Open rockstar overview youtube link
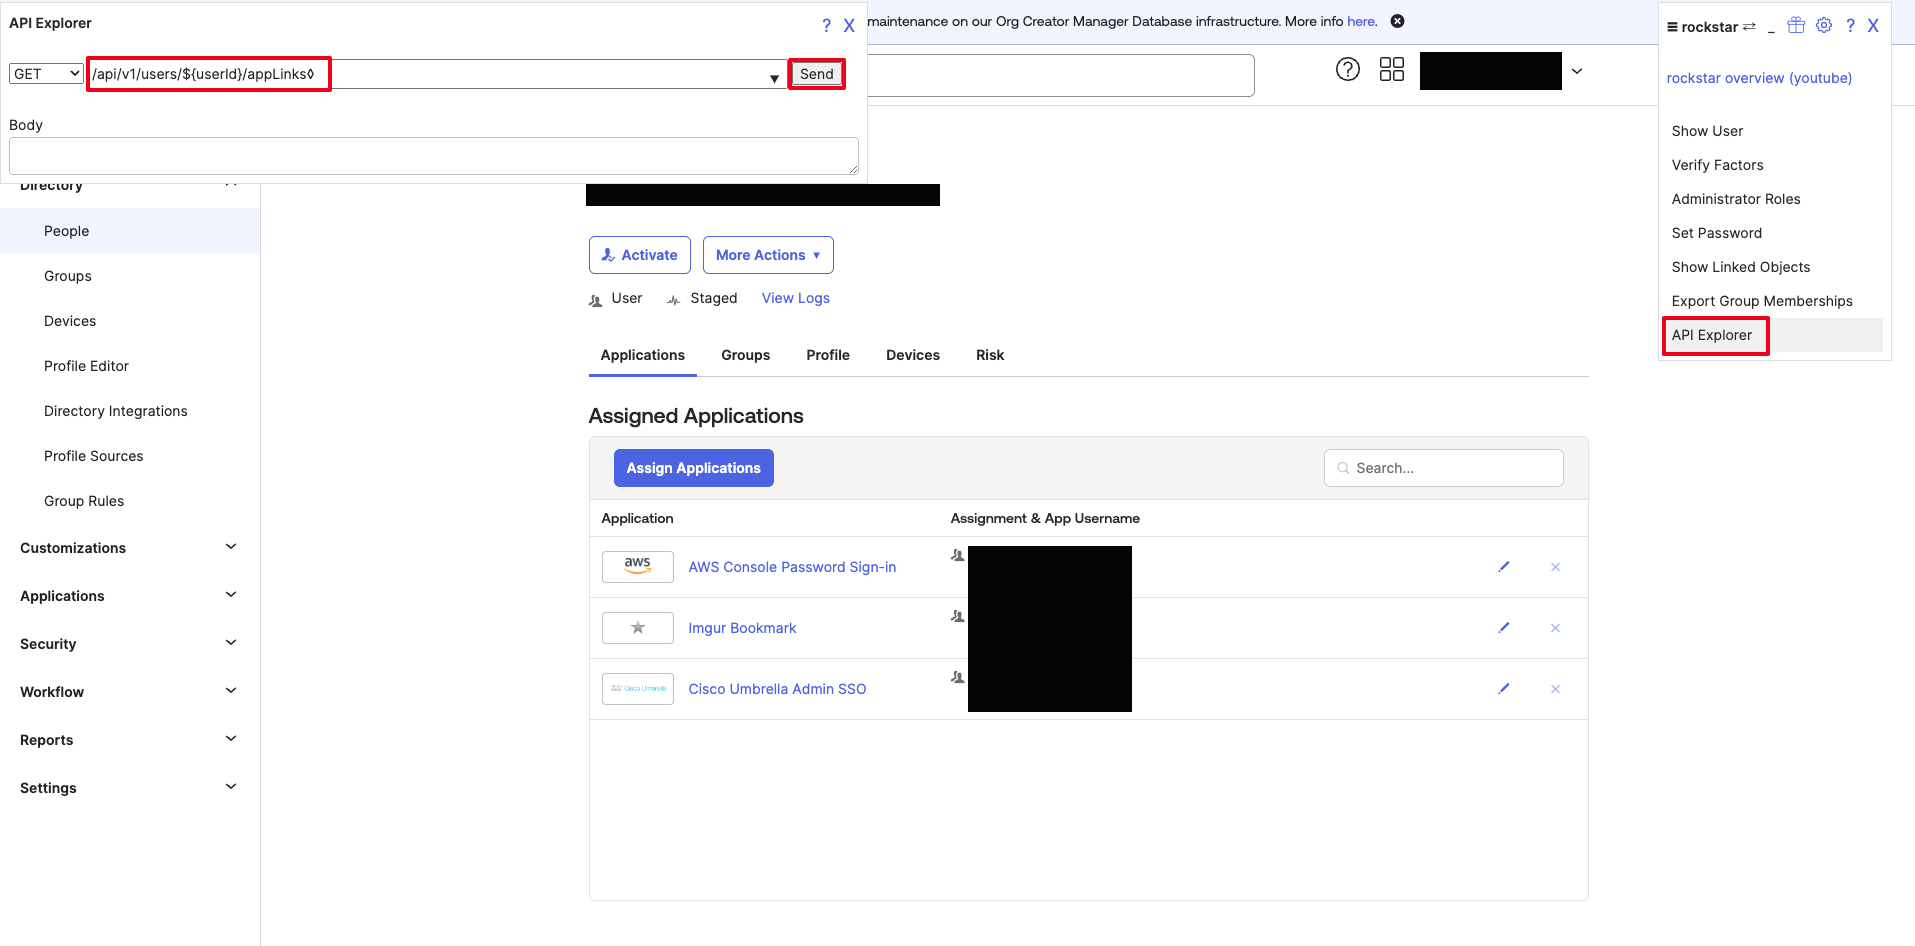The height and width of the screenshot is (946, 1915). (x=1759, y=78)
